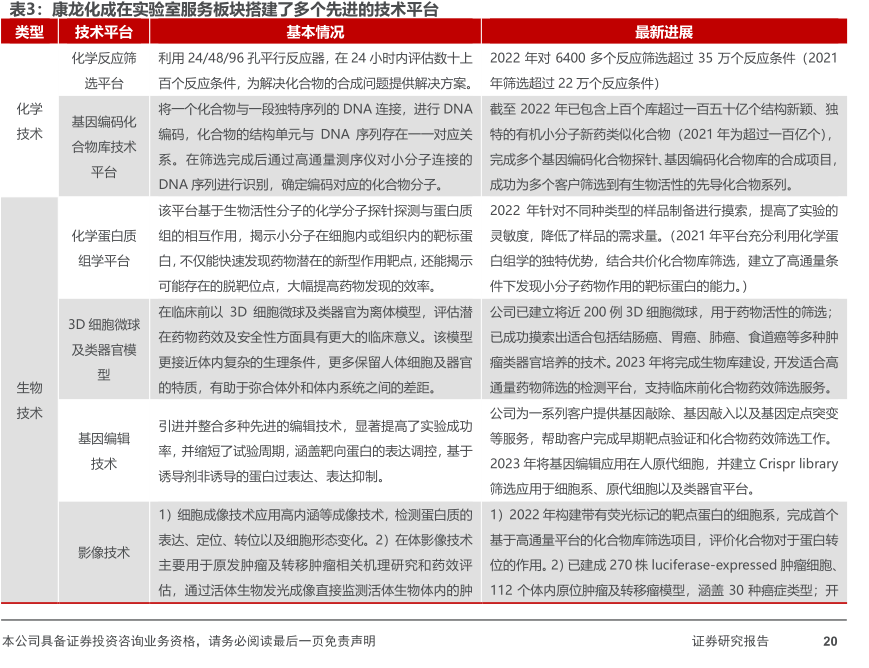Click progress text 截至 2022 年已包含上百个库
Image resolution: width=869 pixels, height=668 pixels.
click(664, 146)
